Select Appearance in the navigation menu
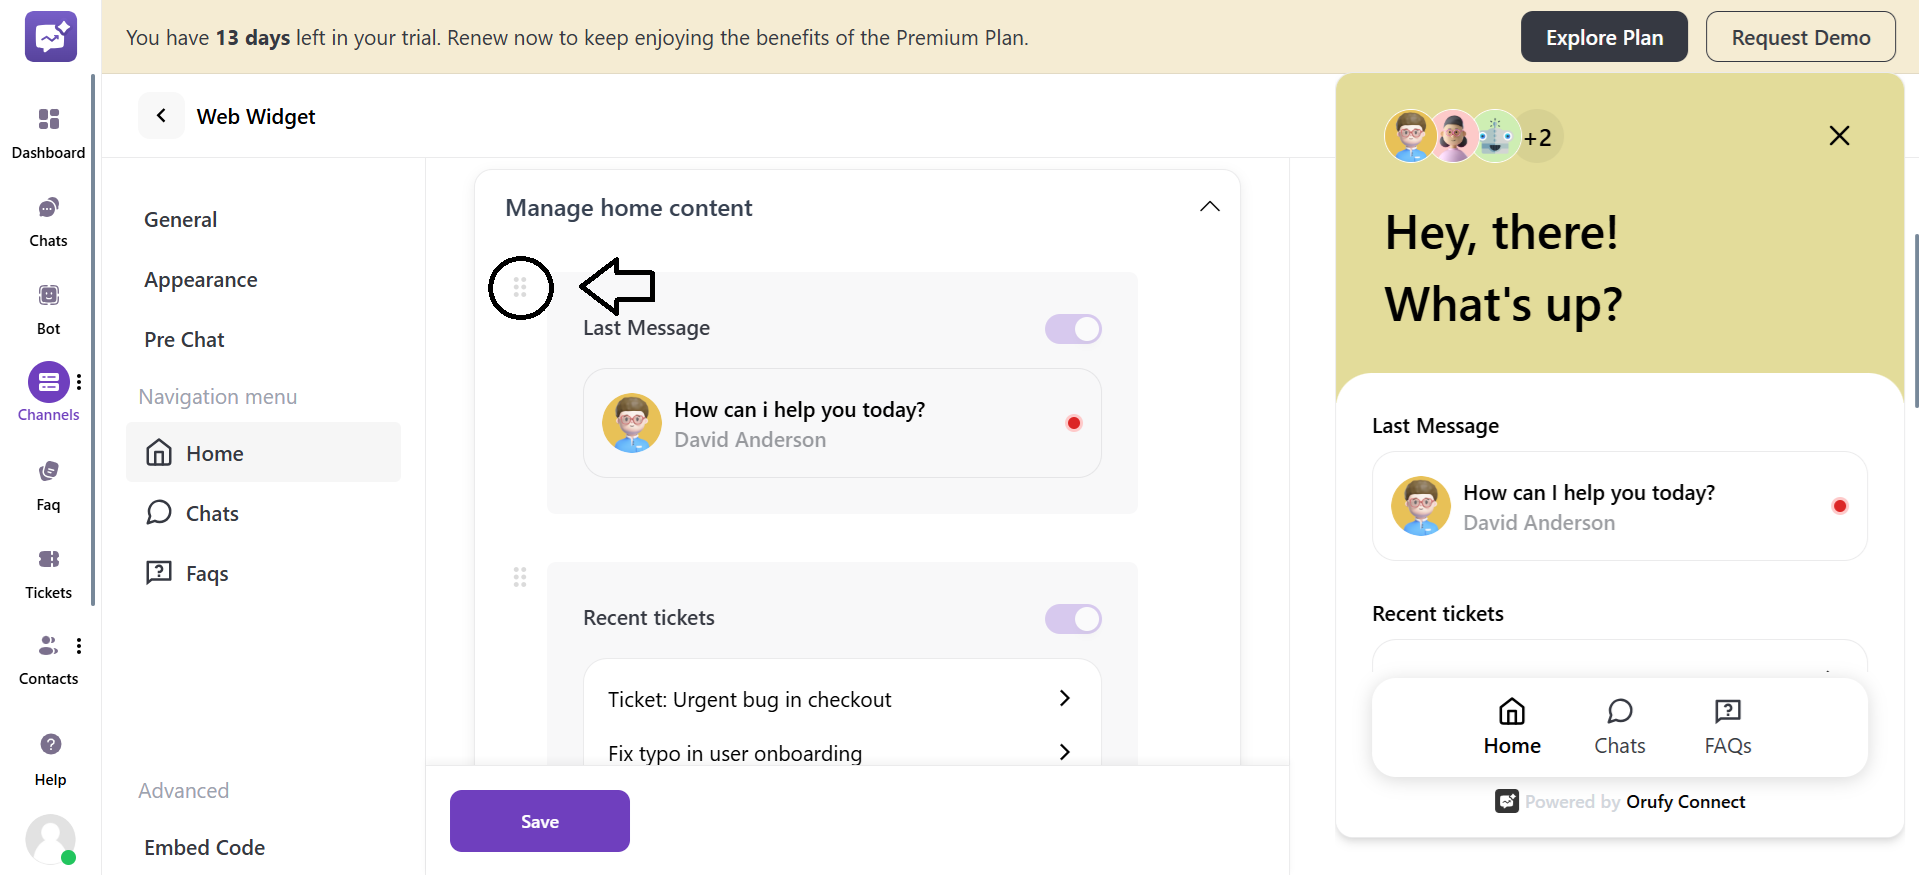The image size is (1919, 875). (200, 279)
